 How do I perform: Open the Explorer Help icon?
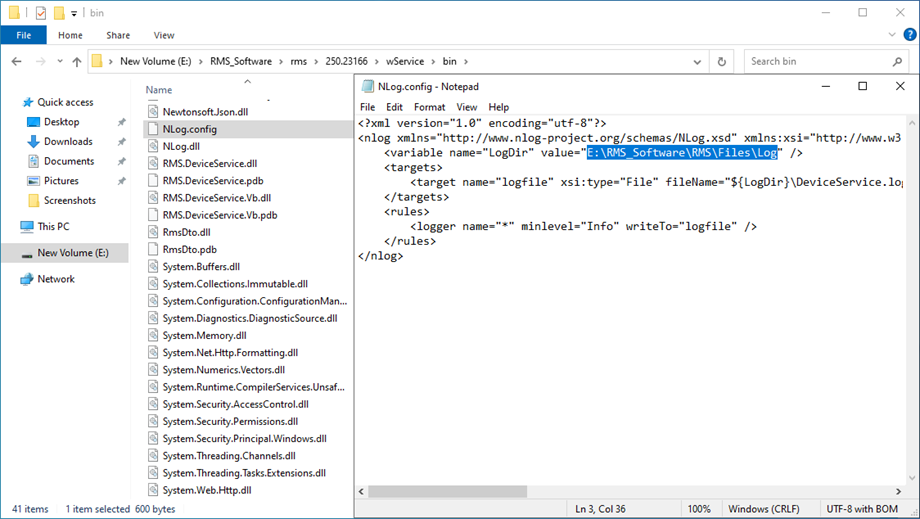pos(909,35)
